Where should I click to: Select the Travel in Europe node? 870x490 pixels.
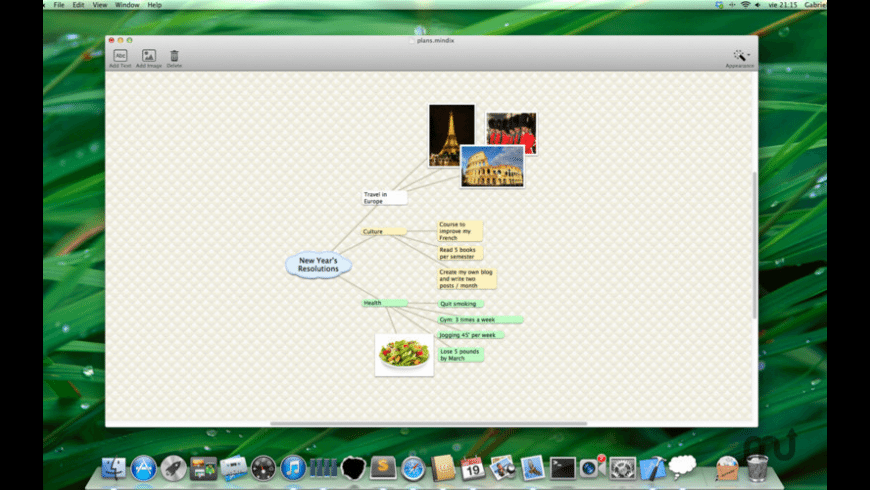385,198
